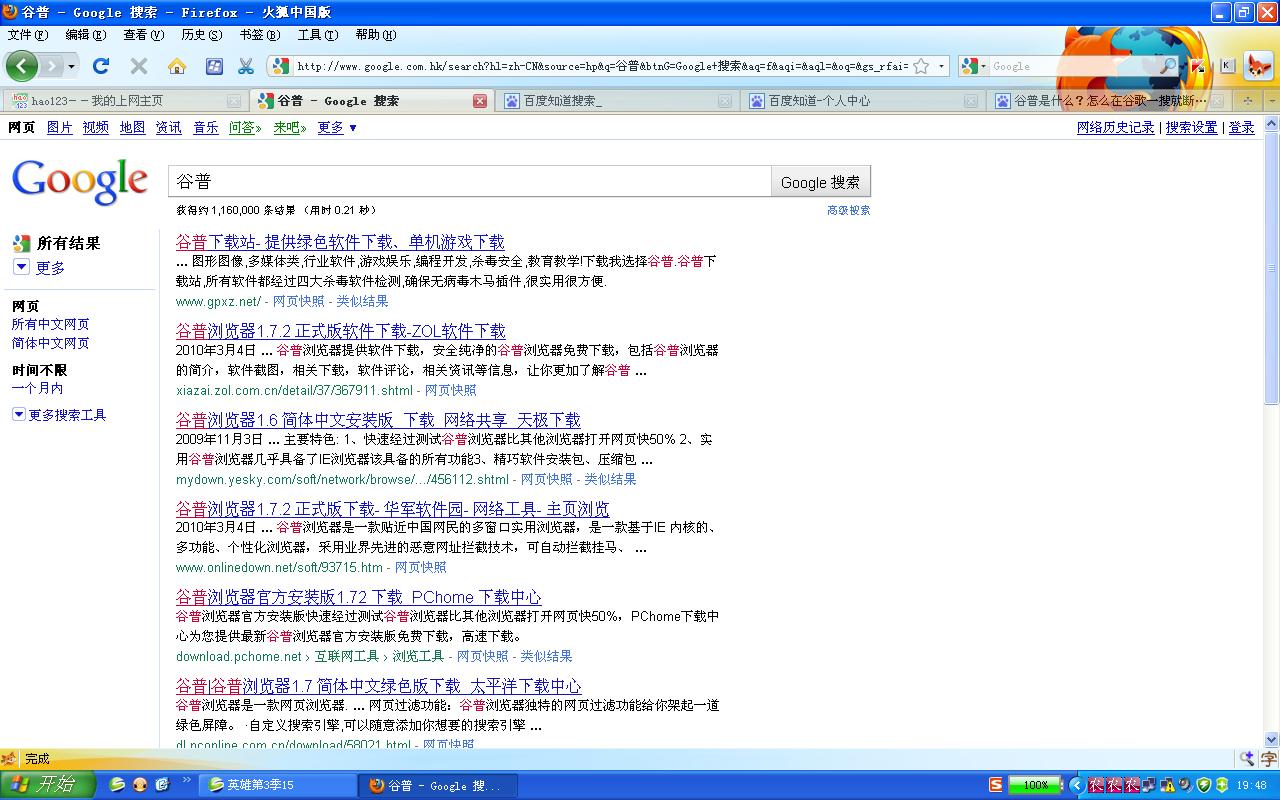1280x800 pixels.
Task: Open the 图片 search category
Action: (60, 128)
